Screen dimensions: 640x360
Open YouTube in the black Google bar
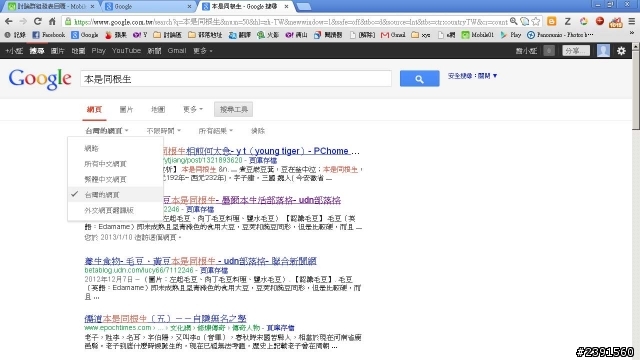(x=126, y=51)
